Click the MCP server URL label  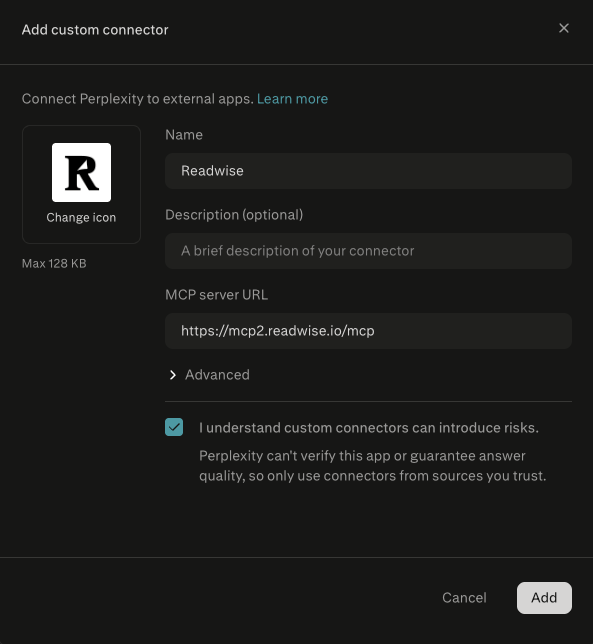[216, 295]
